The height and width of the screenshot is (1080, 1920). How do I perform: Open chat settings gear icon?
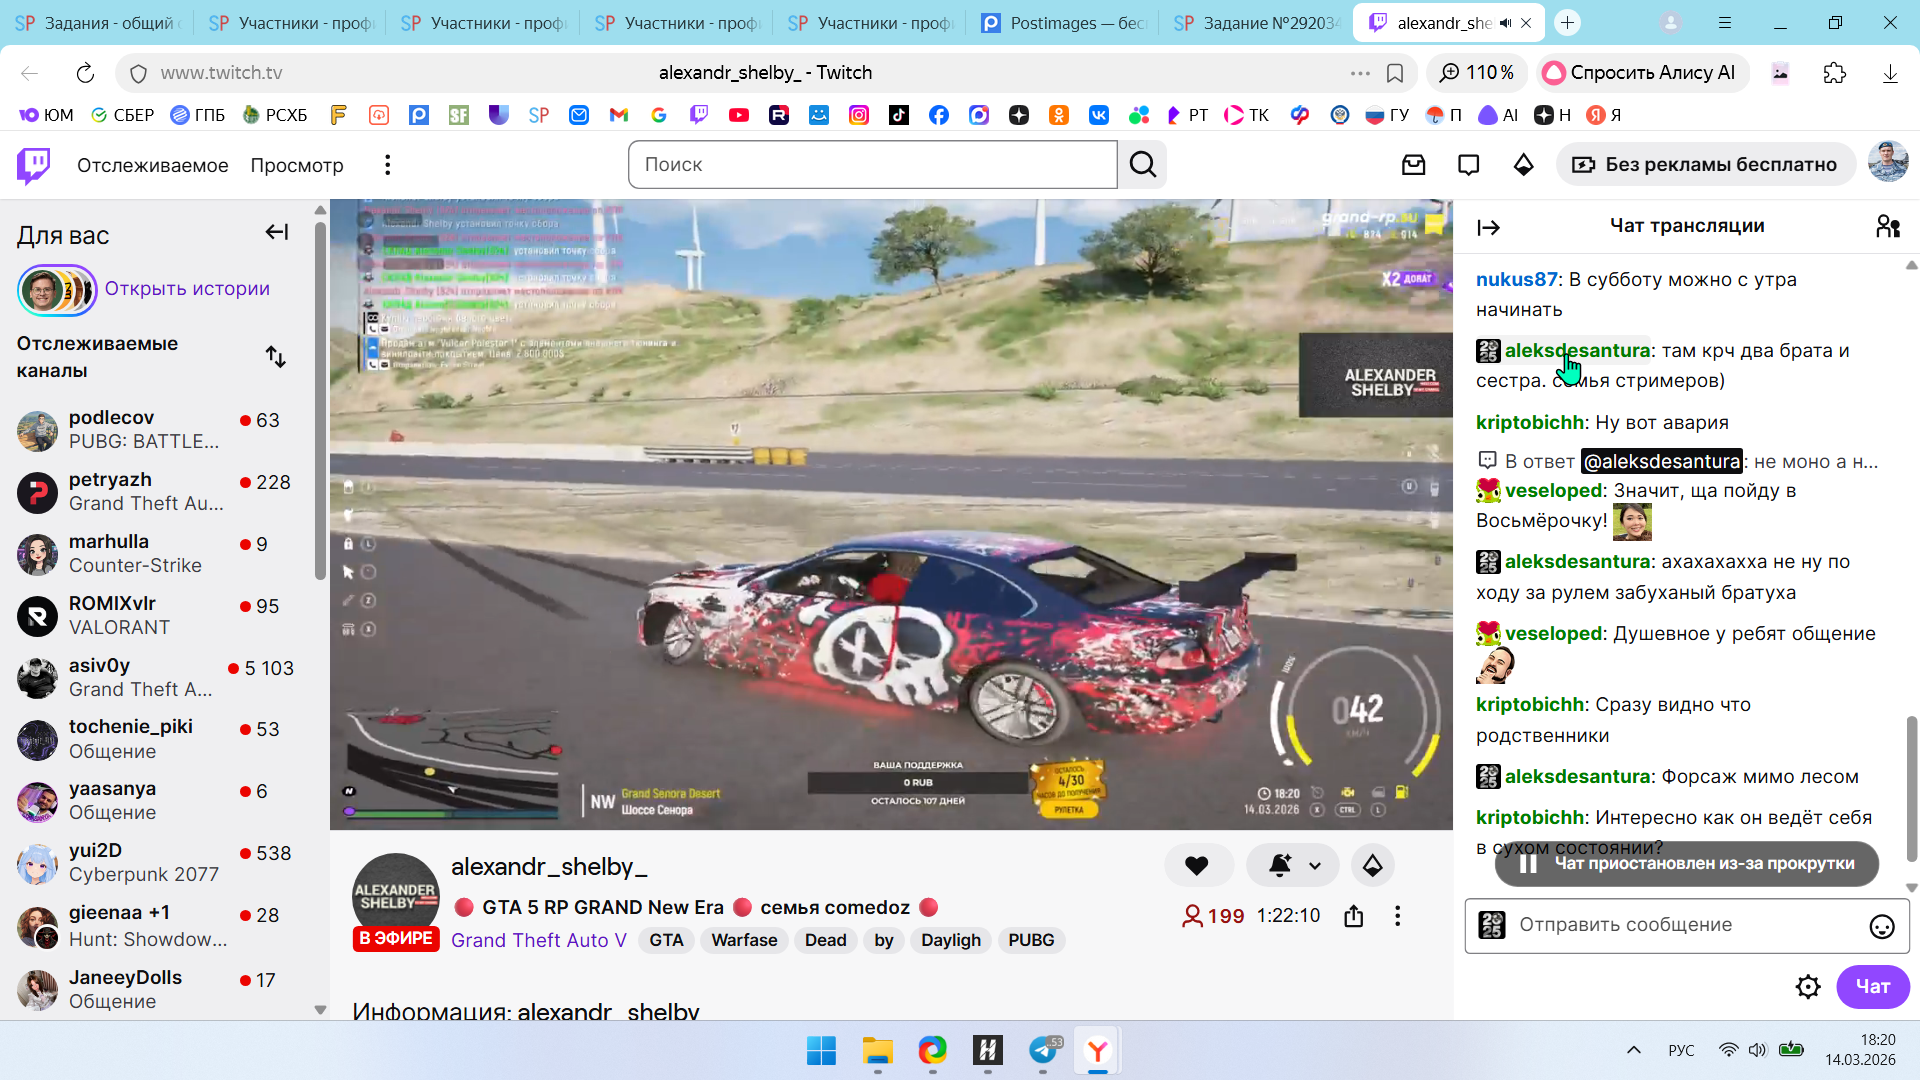1807,987
